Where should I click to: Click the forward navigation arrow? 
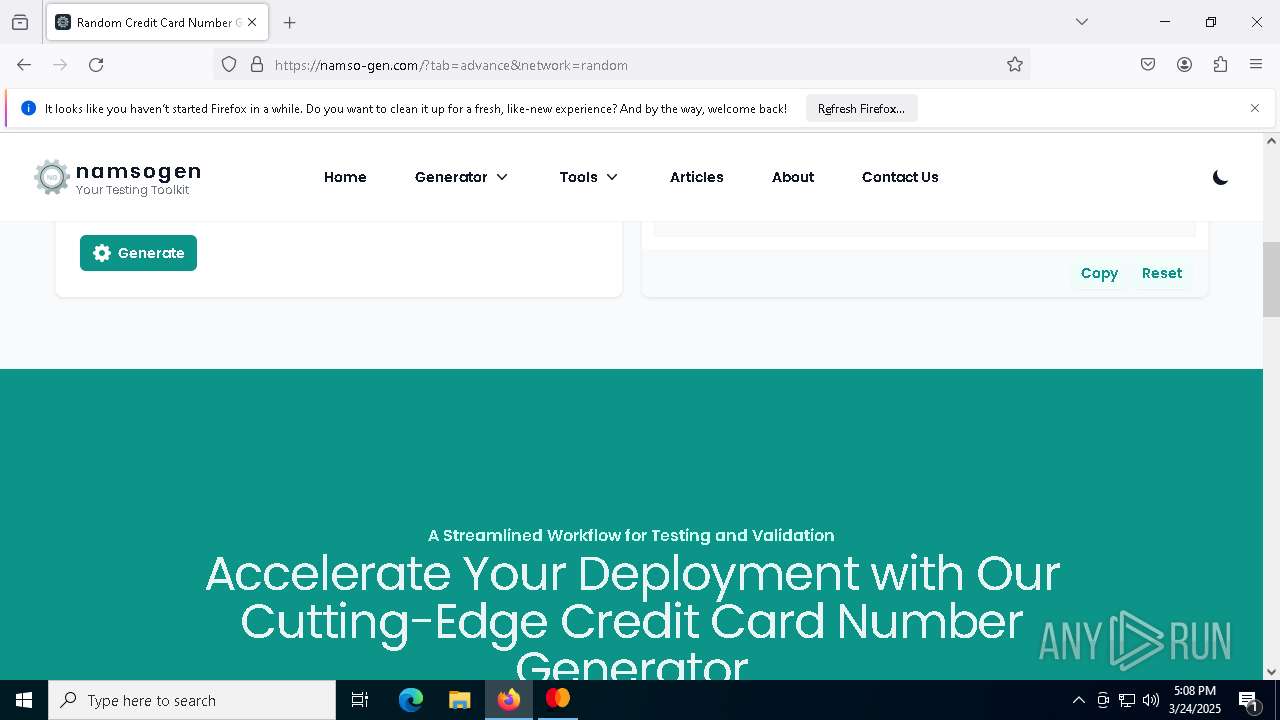tap(60, 65)
